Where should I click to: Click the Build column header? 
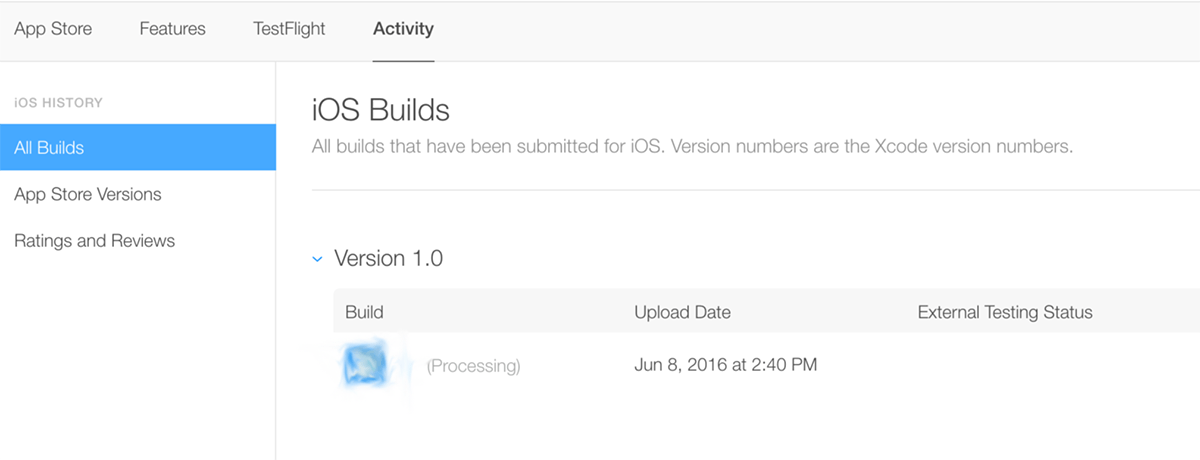[364, 312]
